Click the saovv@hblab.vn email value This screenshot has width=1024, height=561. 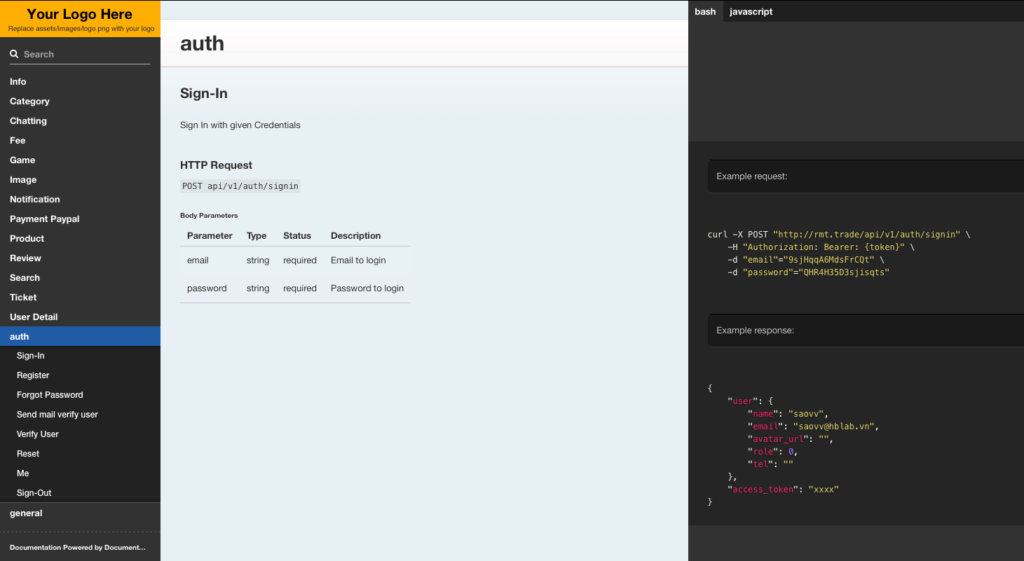click(834, 426)
